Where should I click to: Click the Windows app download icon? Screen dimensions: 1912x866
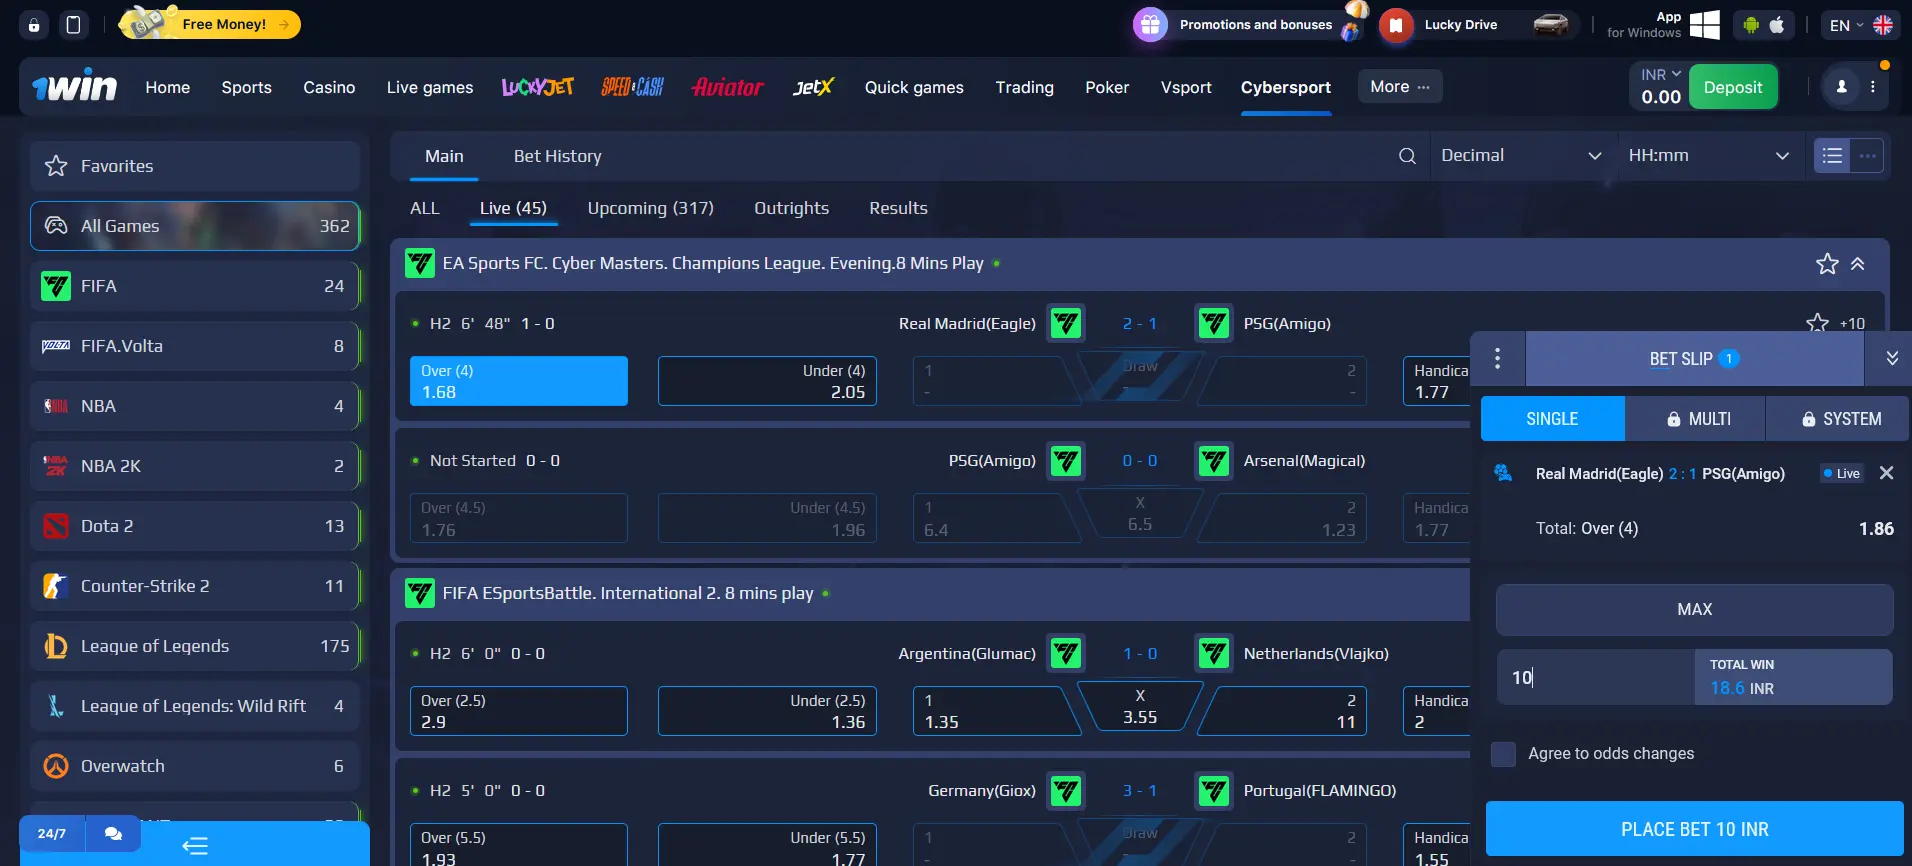coord(1705,25)
